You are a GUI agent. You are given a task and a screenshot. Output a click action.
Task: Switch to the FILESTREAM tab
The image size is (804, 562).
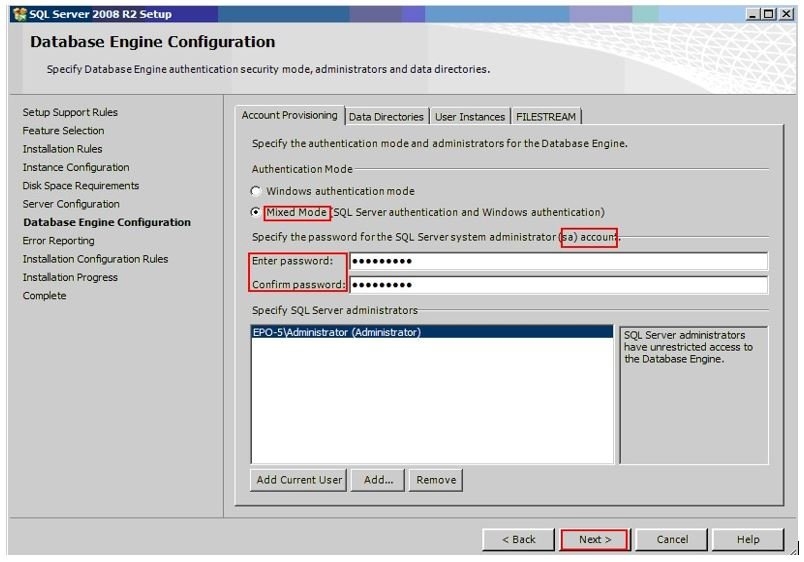546,117
